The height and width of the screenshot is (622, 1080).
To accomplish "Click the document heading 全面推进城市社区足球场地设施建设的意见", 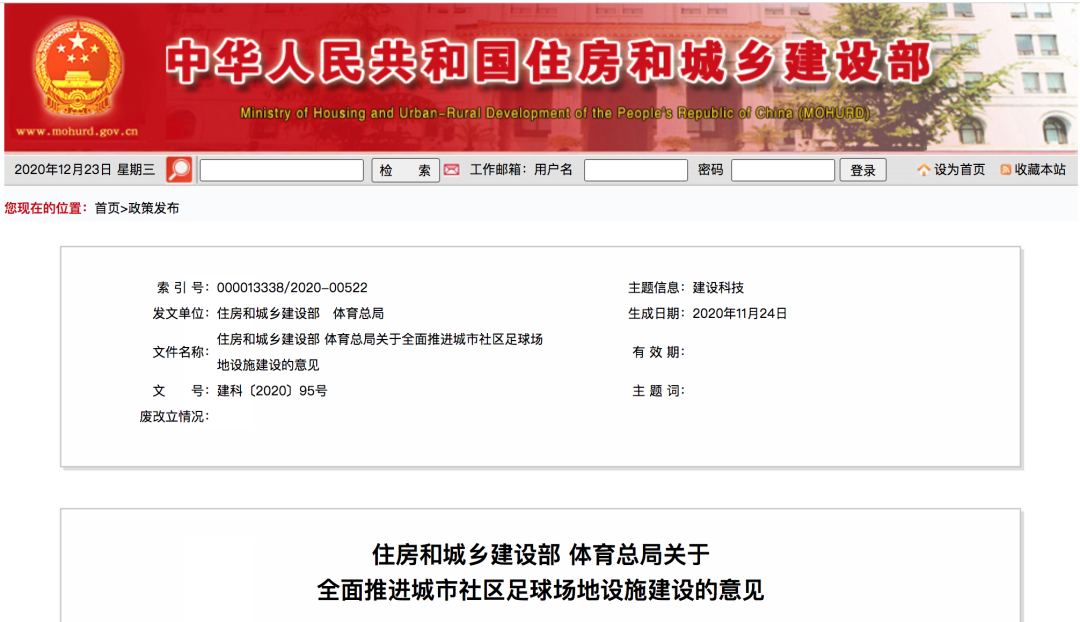I will (x=540, y=589).
